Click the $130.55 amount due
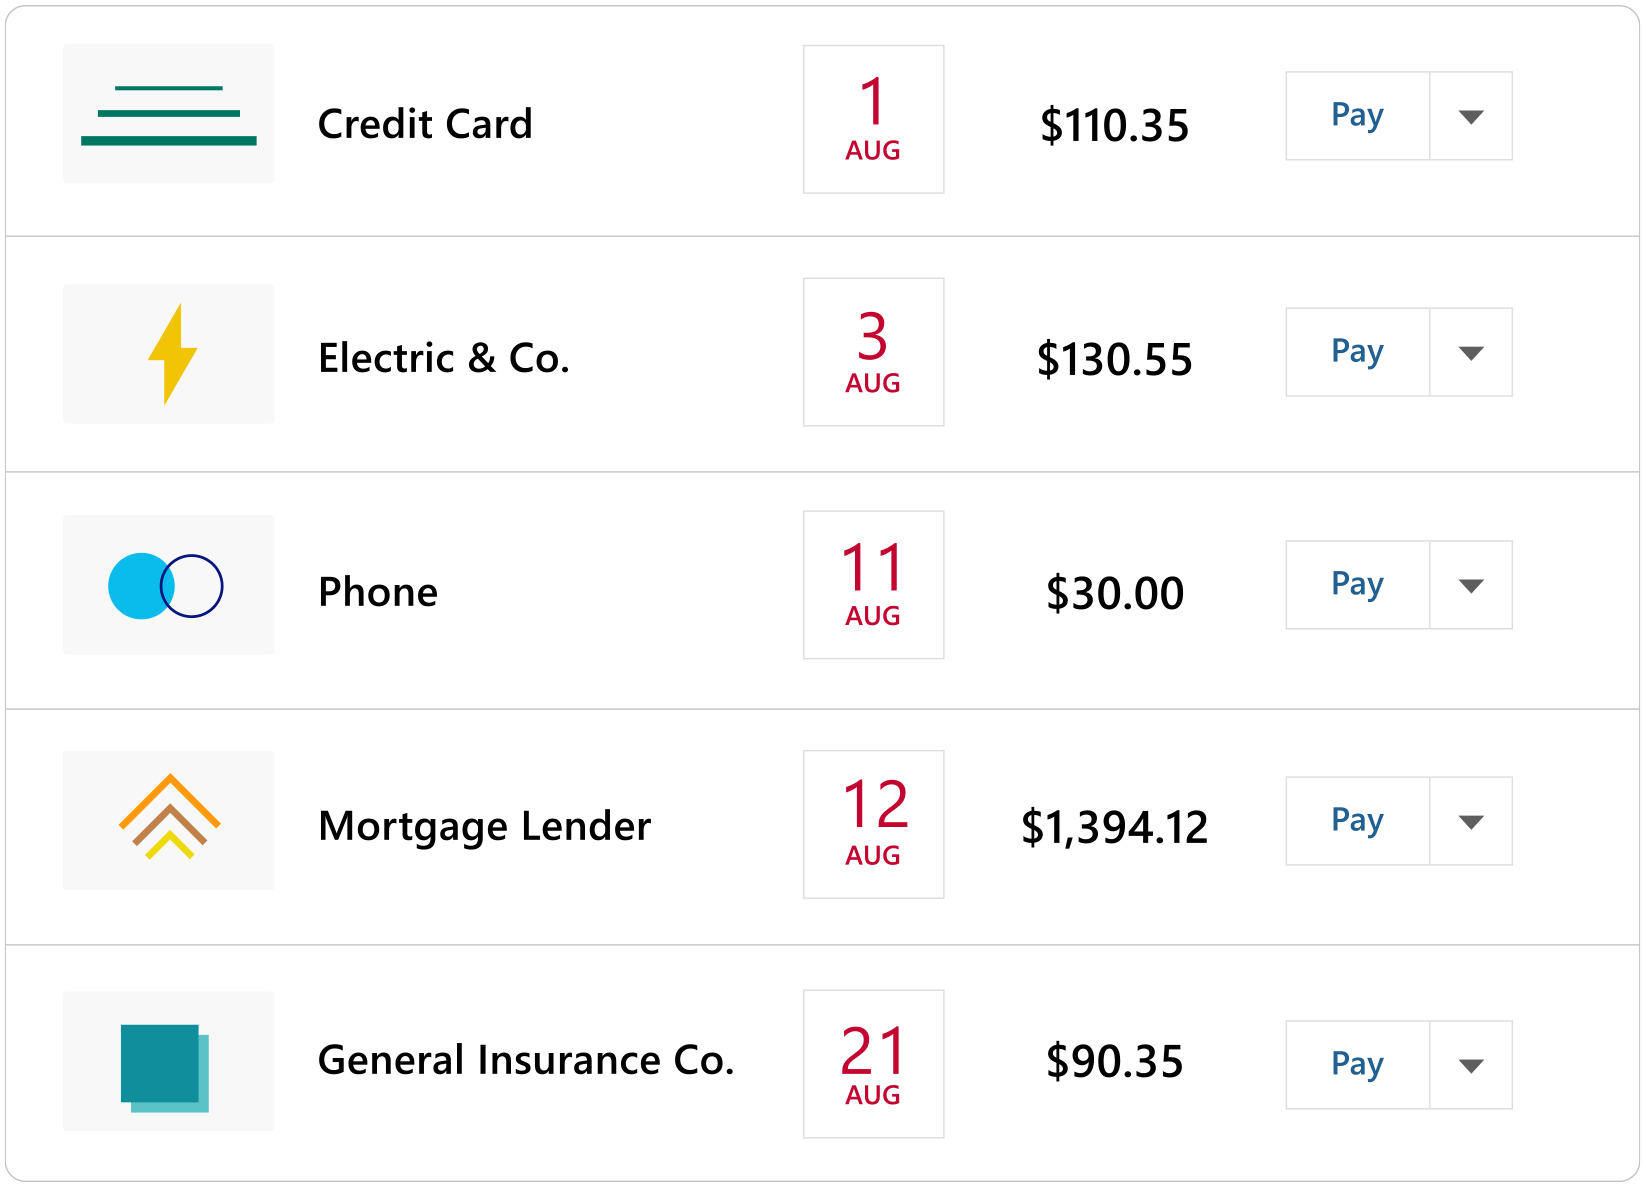1646x1187 pixels. (x=1114, y=360)
